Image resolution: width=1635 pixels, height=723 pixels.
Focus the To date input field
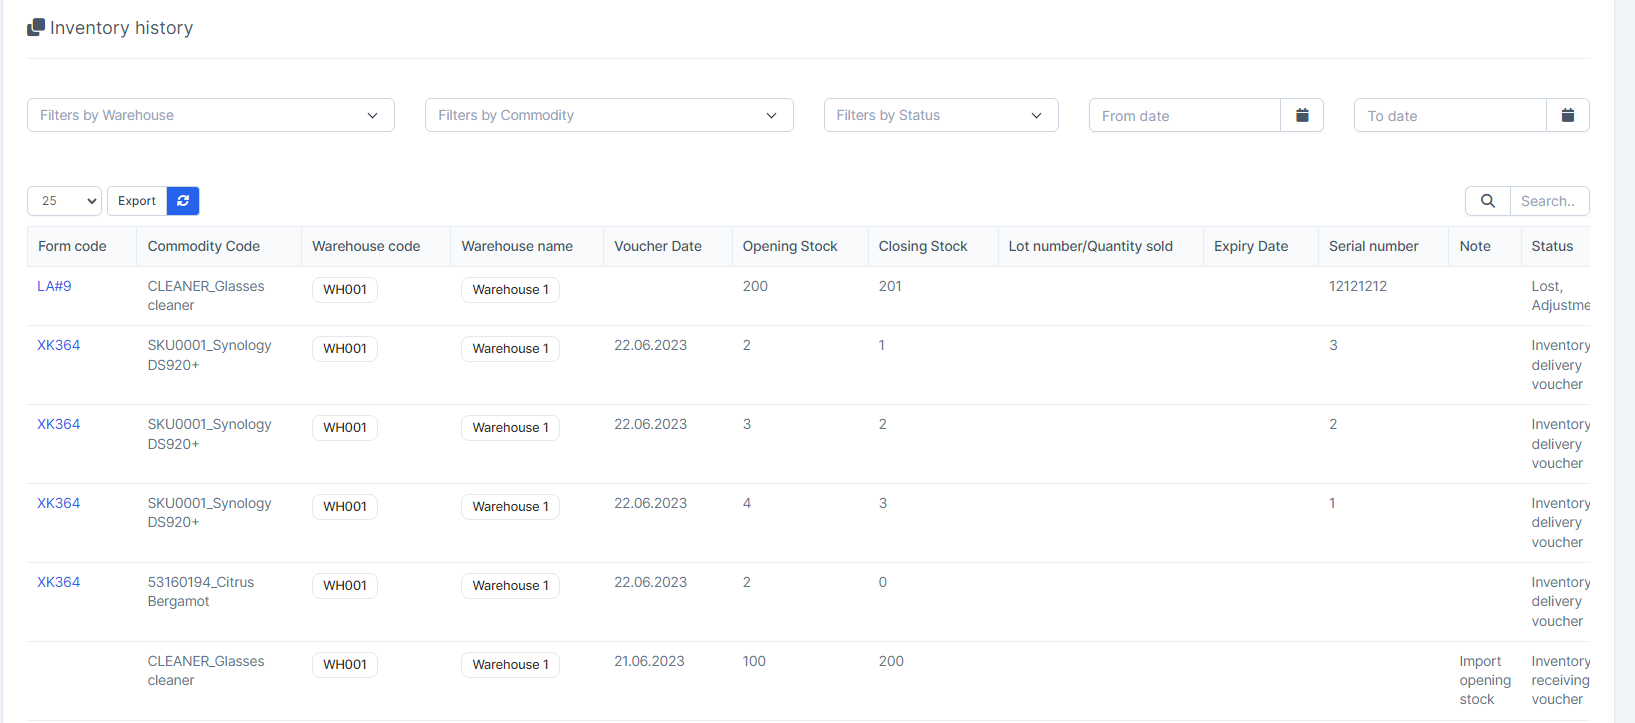click(1449, 115)
